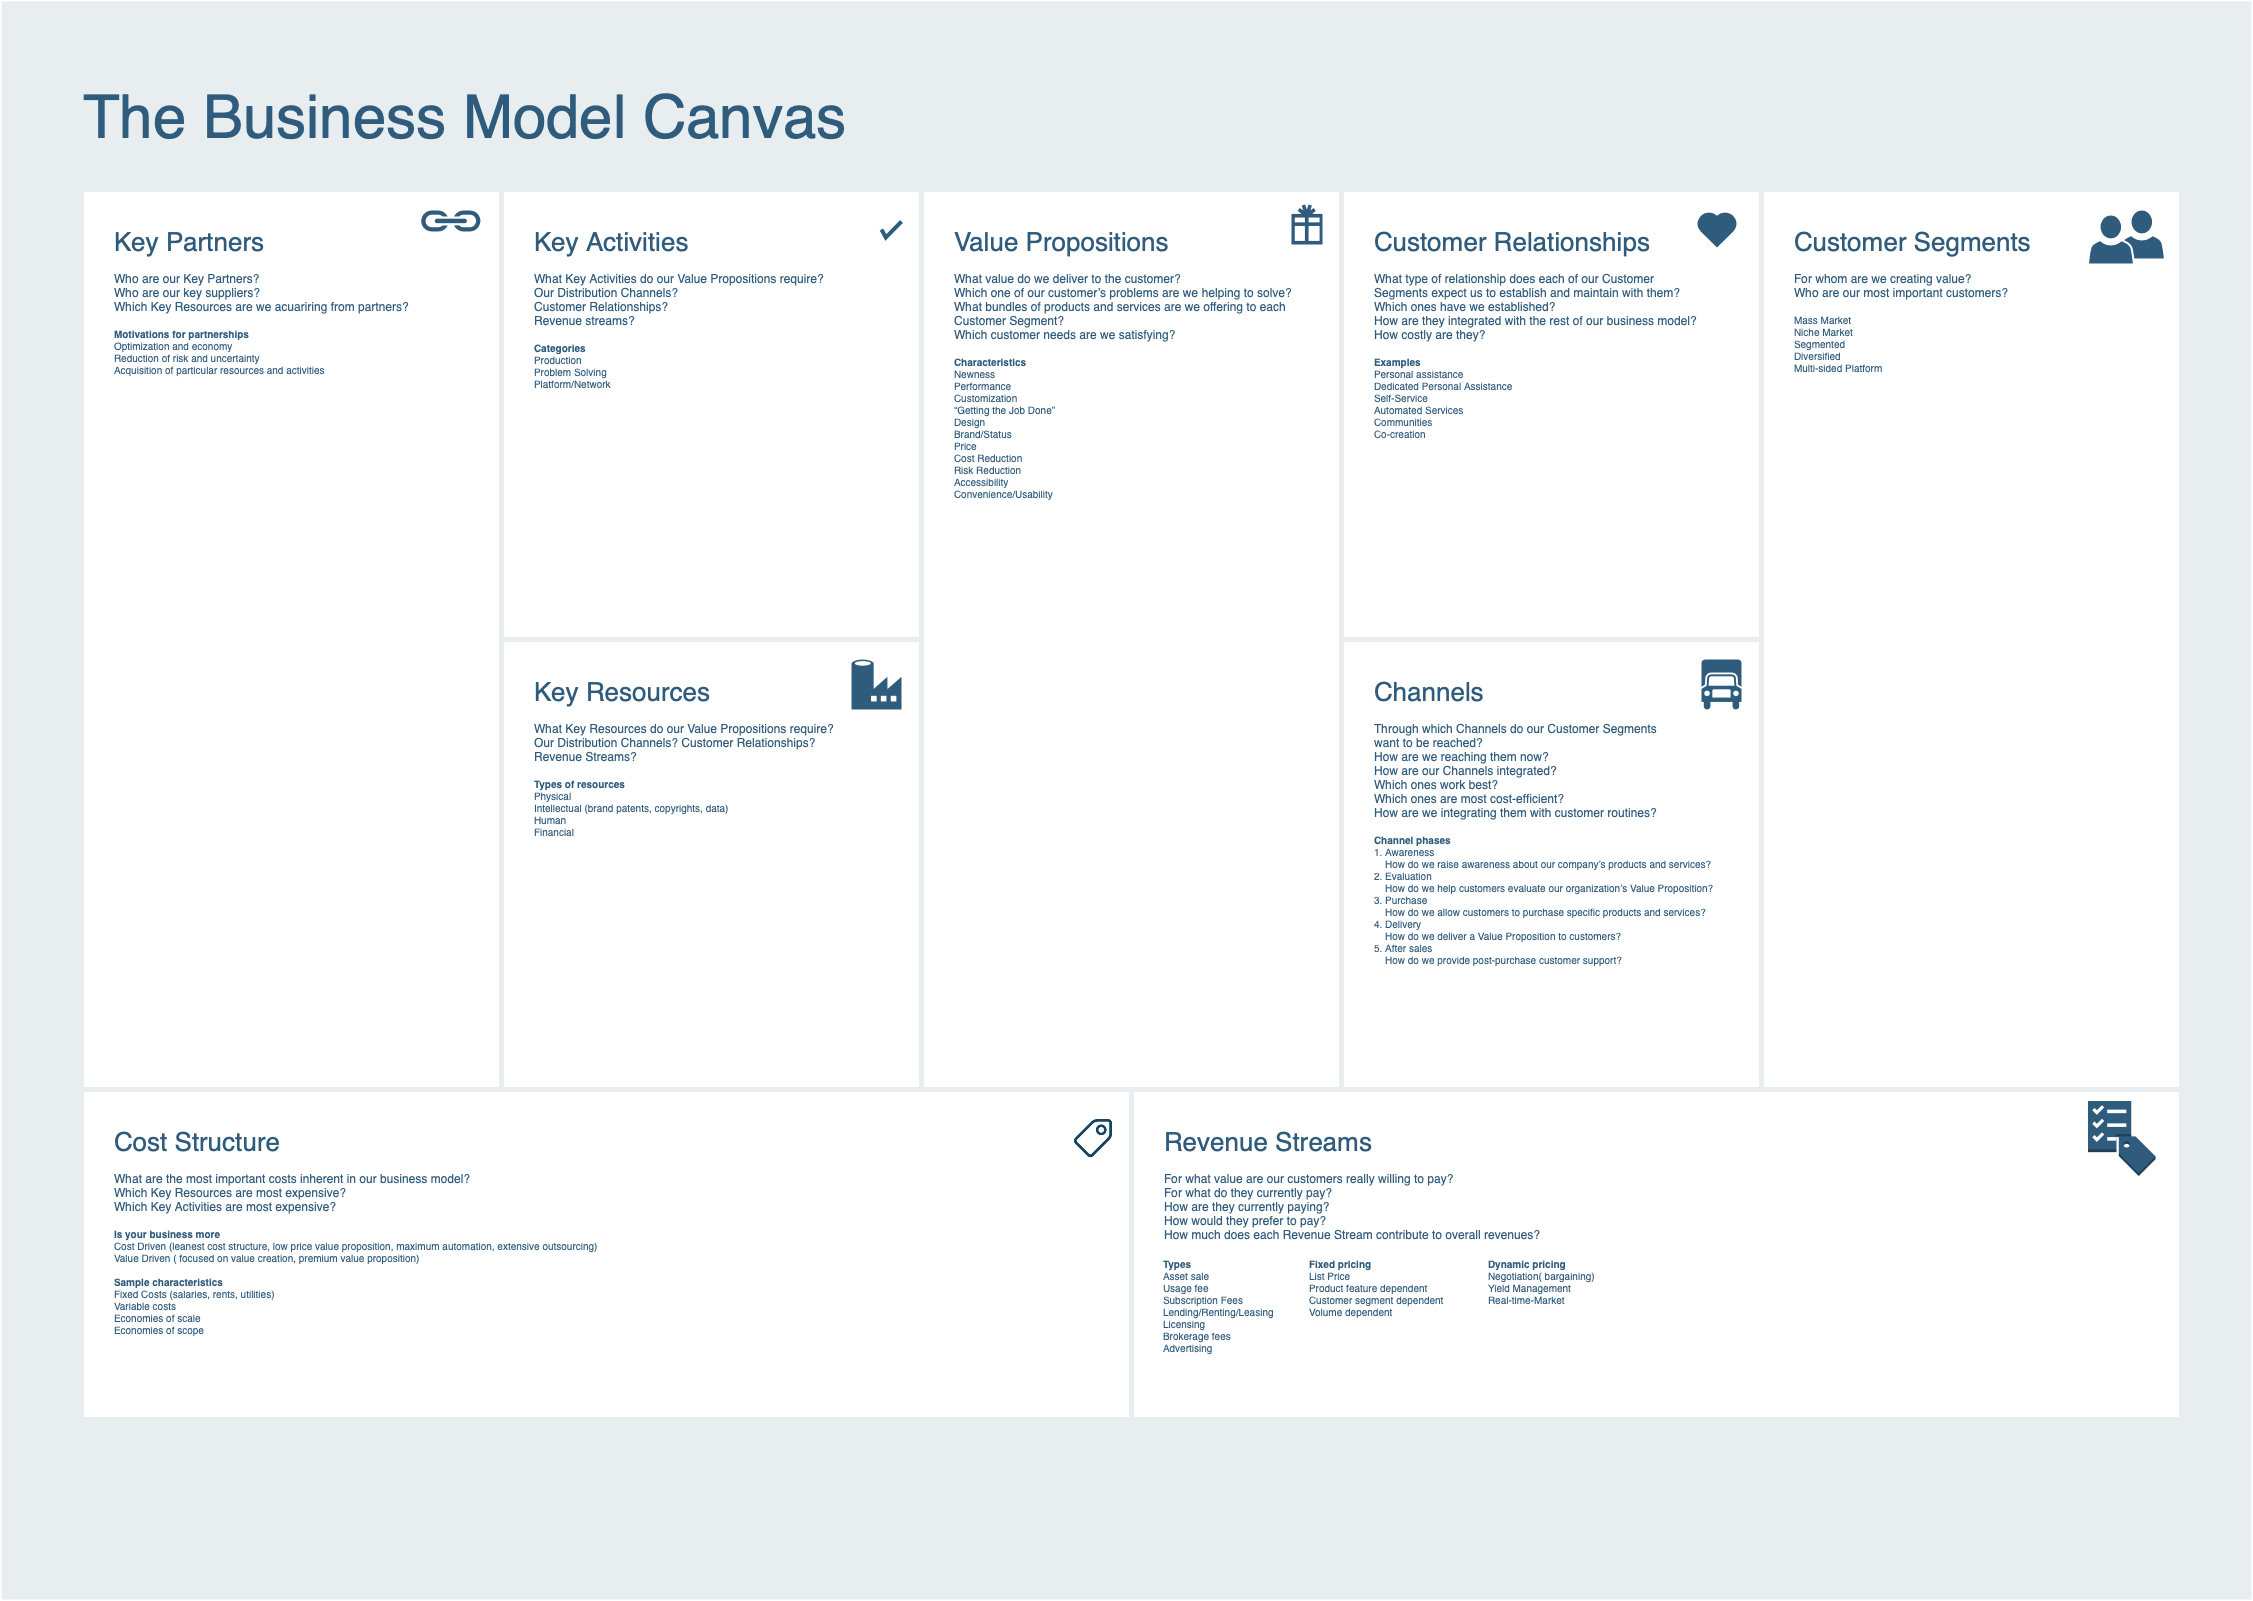Click 'Self-Service' example
The width and height of the screenshot is (2253, 1601).
[1400, 399]
